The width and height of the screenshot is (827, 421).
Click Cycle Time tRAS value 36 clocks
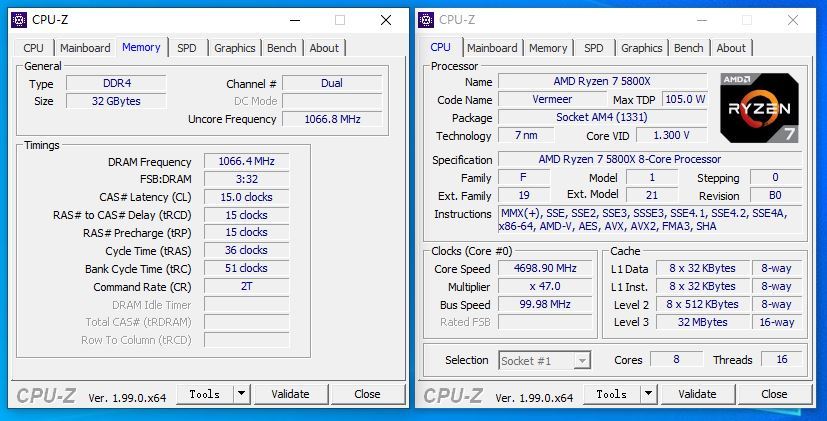tap(246, 251)
